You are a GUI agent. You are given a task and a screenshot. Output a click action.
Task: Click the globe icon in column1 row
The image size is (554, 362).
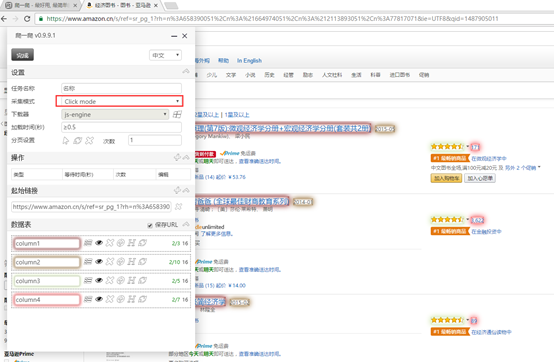(120, 243)
